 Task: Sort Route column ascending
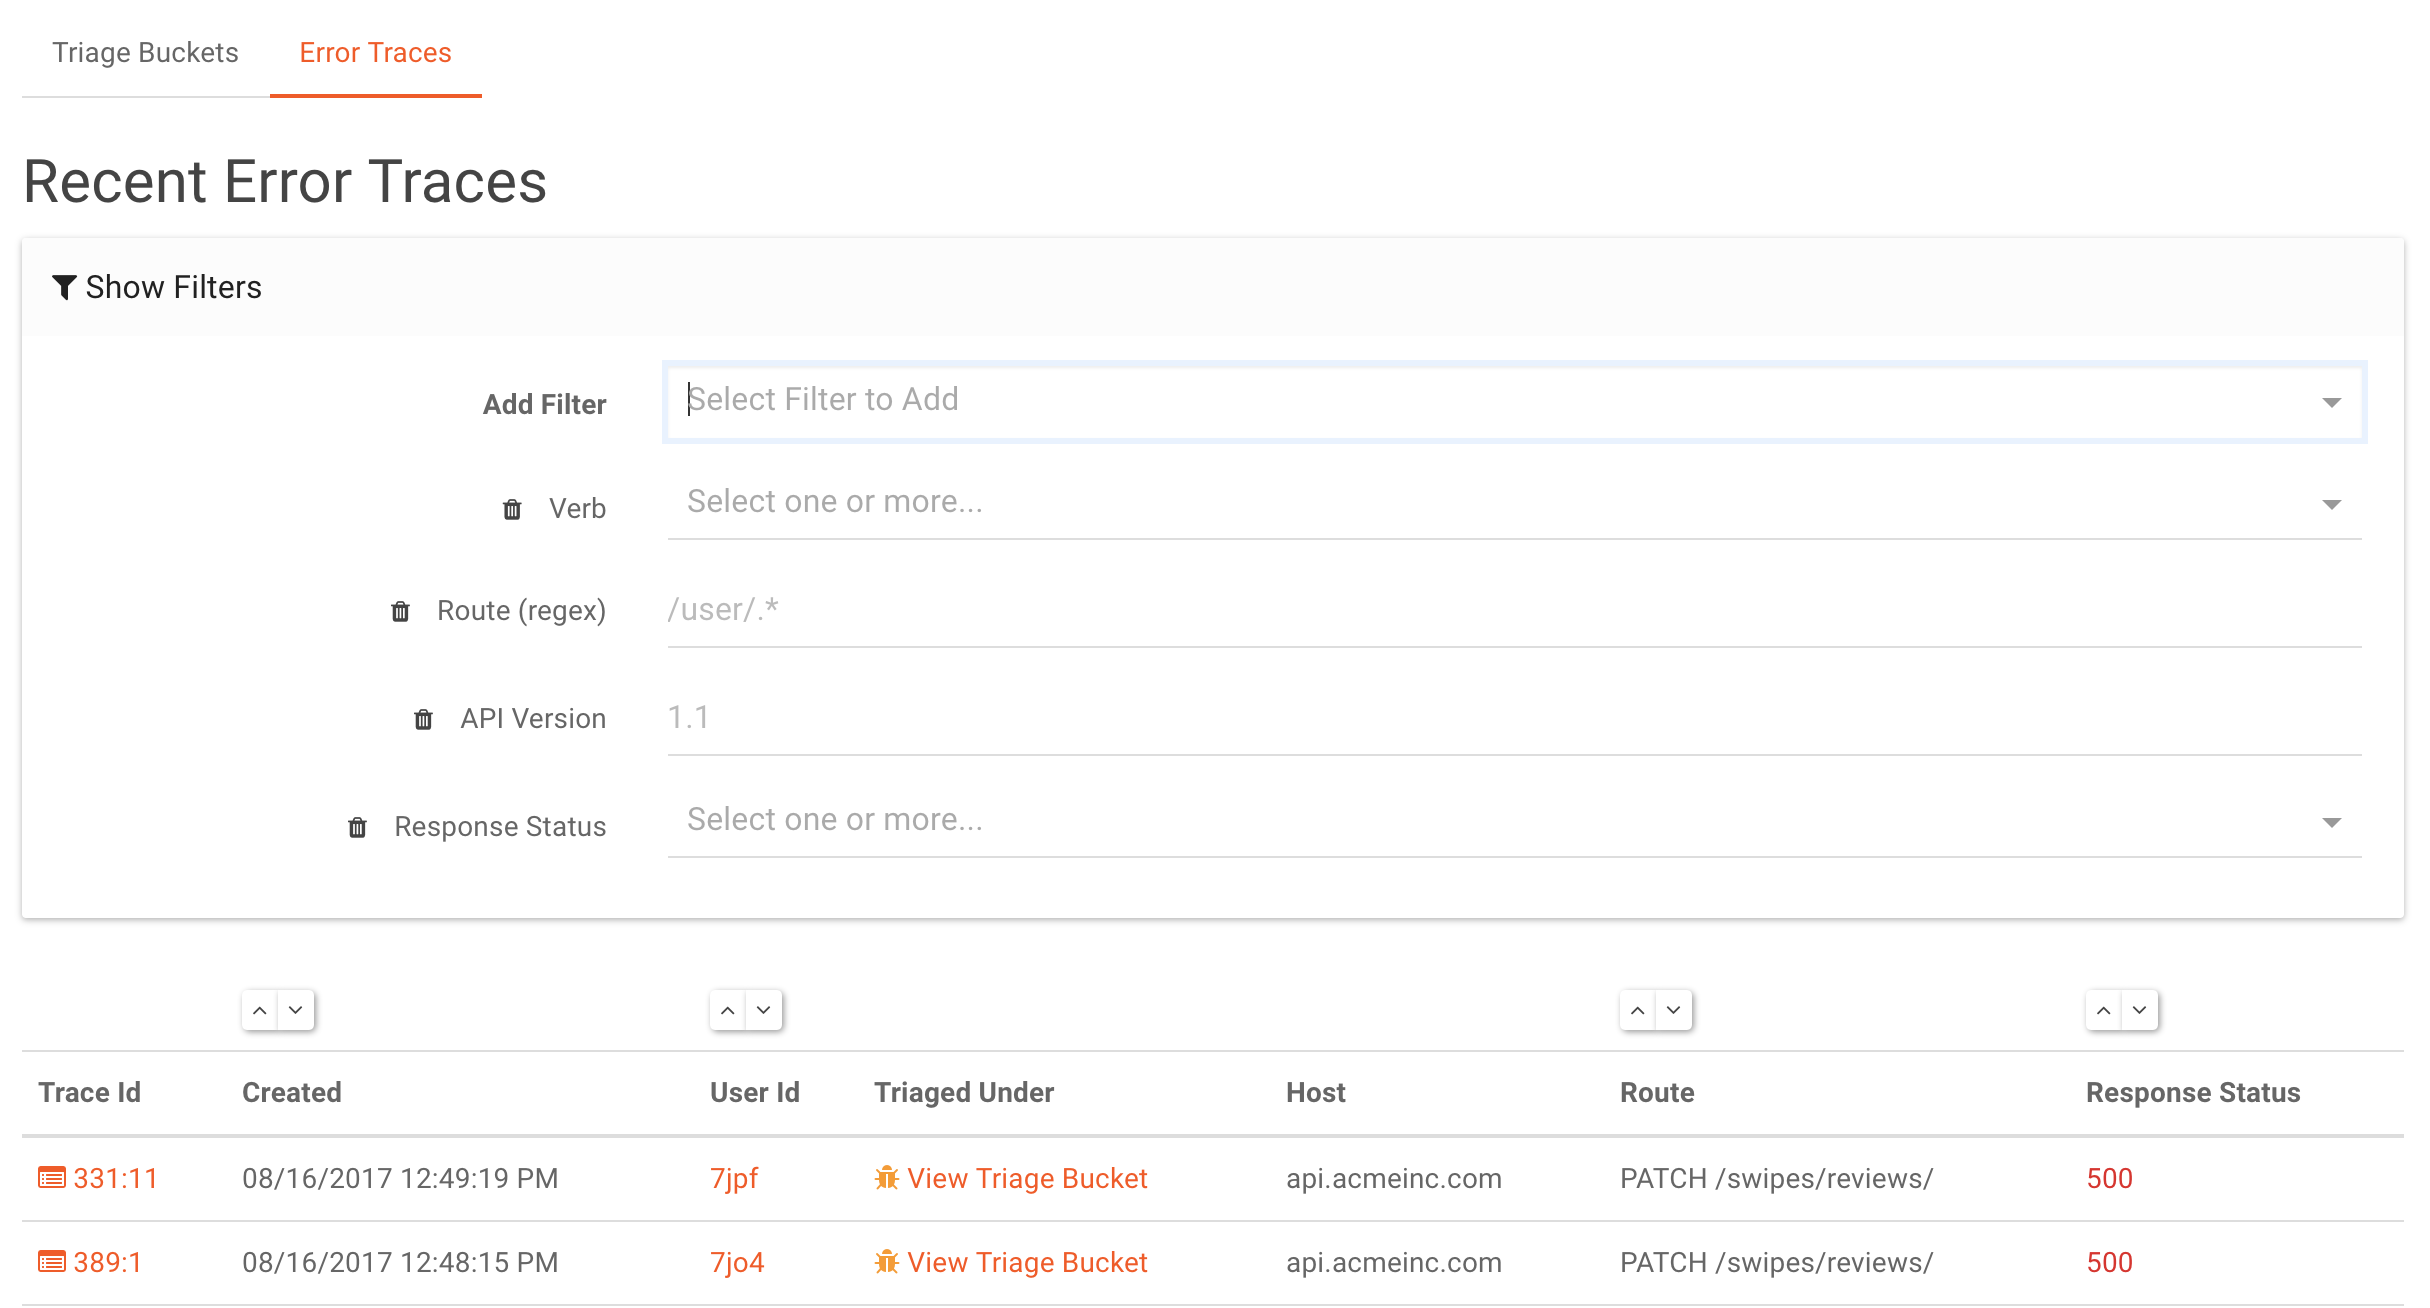[x=1638, y=1010]
